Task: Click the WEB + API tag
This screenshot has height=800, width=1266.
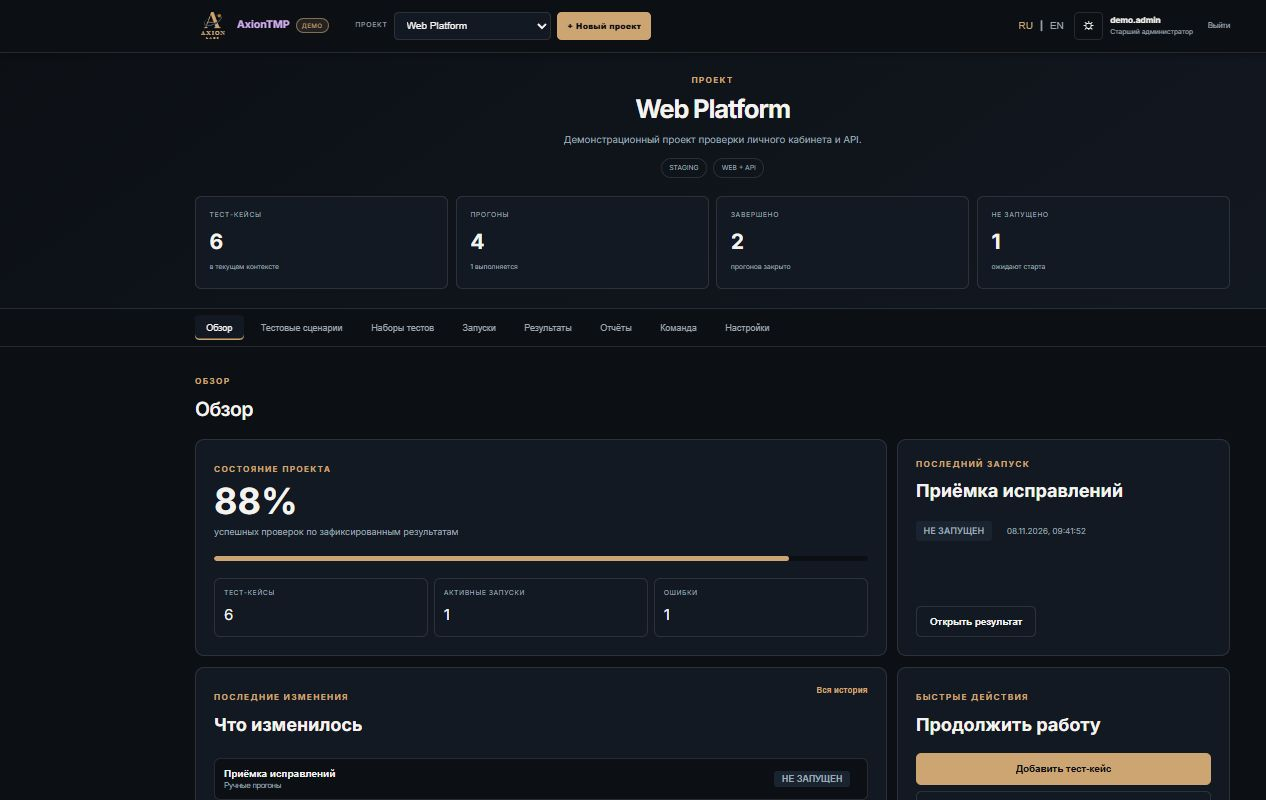Action: pos(739,168)
